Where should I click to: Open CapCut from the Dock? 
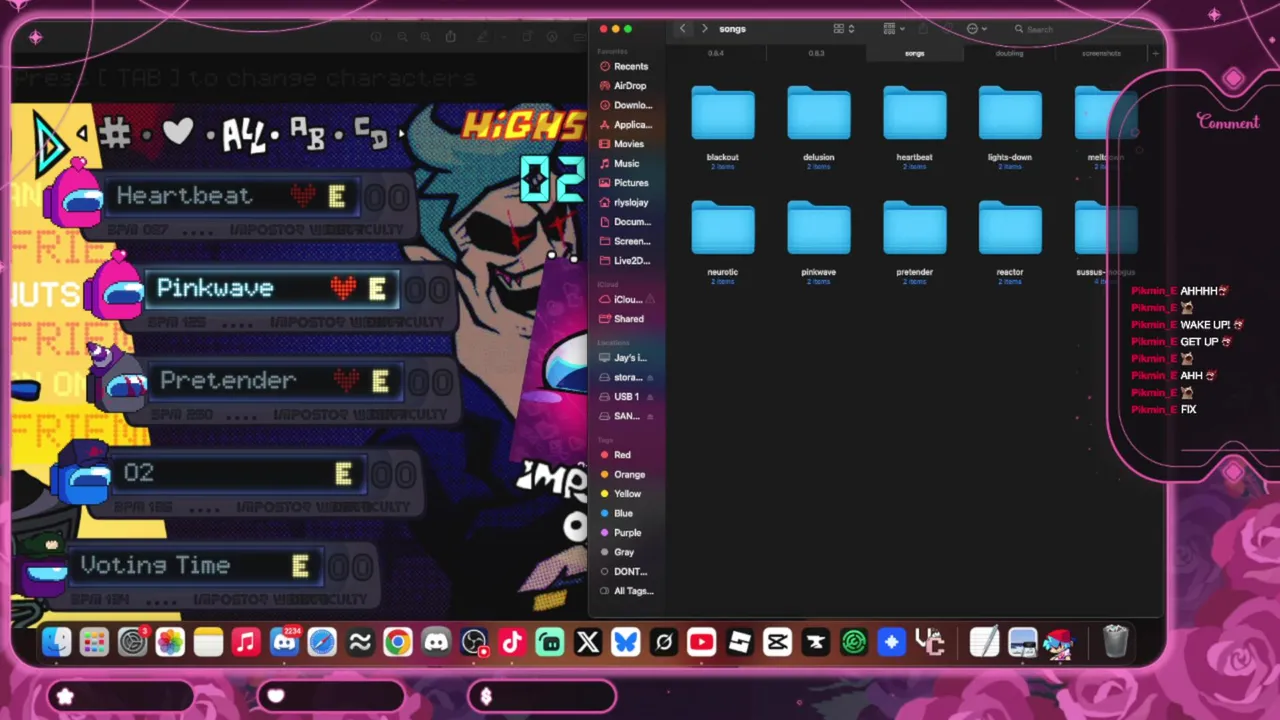click(x=777, y=642)
